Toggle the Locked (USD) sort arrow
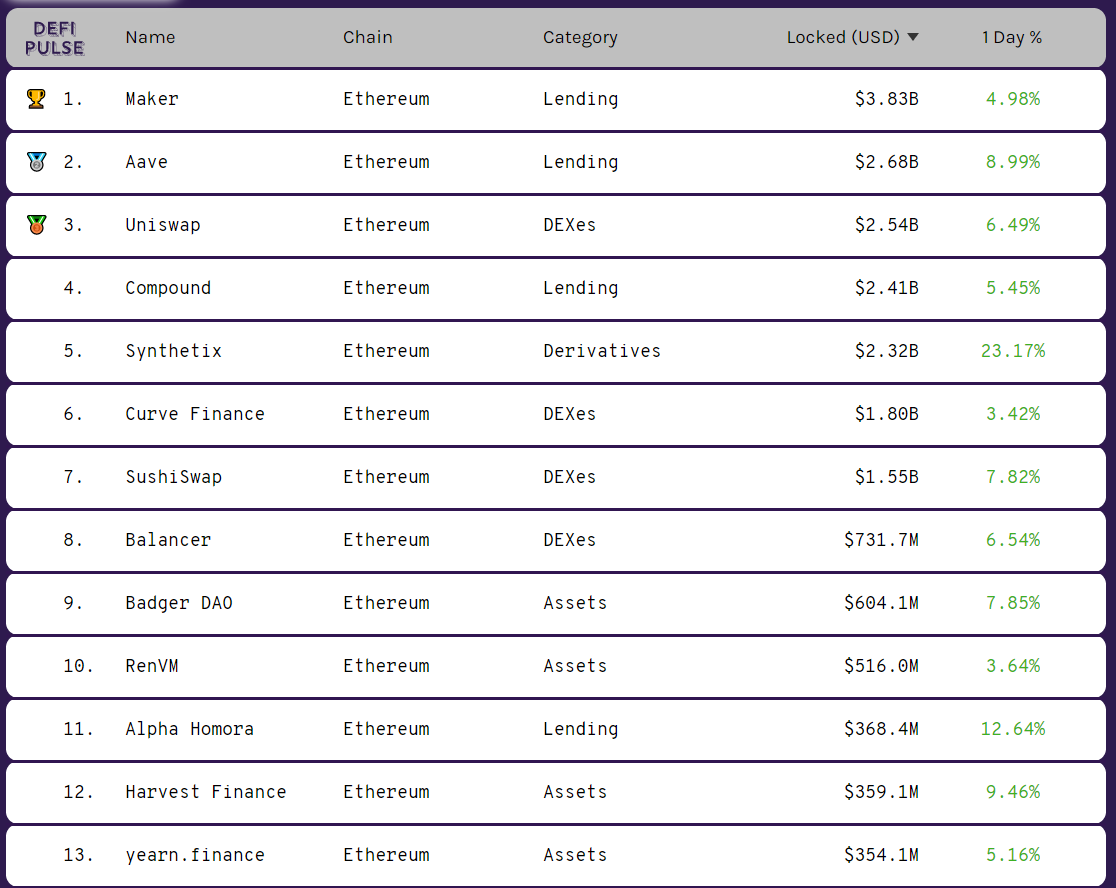Viewport: 1116px width, 888px height. (x=912, y=38)
